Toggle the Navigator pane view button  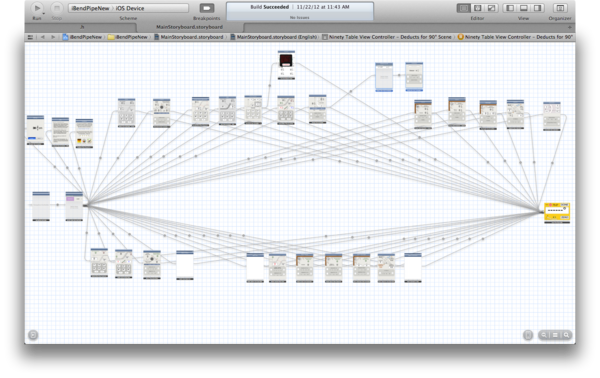pyautogui.click(x=510, y=8)
